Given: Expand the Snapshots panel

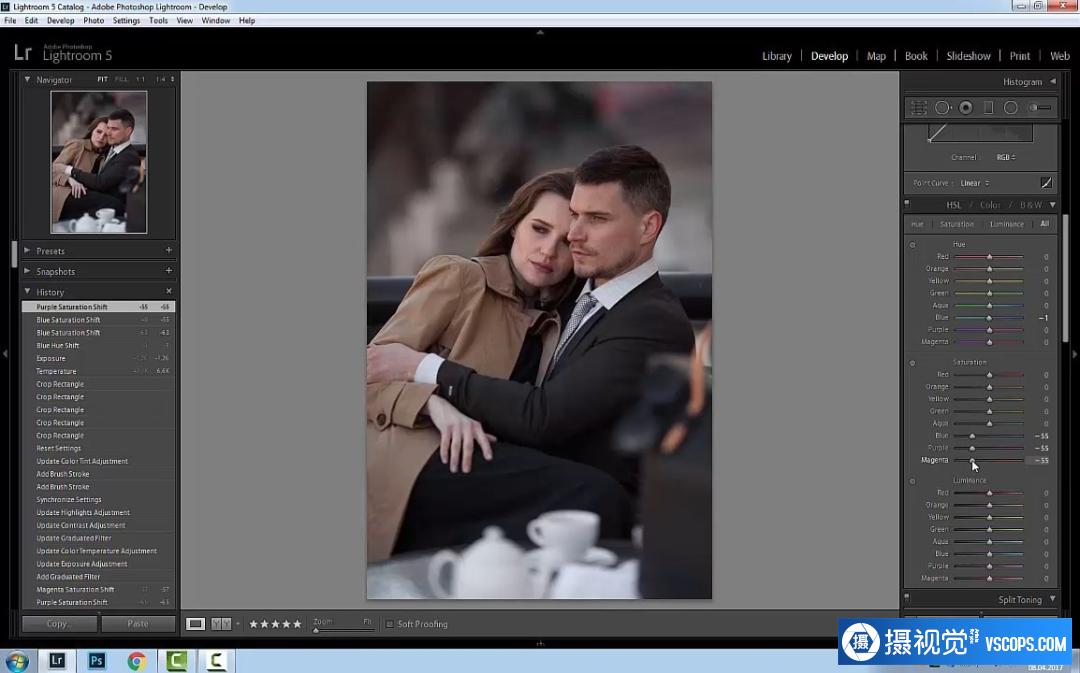Looking at the screenshot, I should point(28,271).
